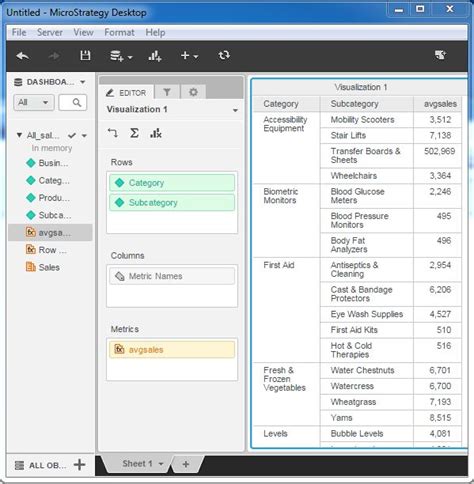
Task: Open the All objects filter dropdown
Action: [34, 102]
